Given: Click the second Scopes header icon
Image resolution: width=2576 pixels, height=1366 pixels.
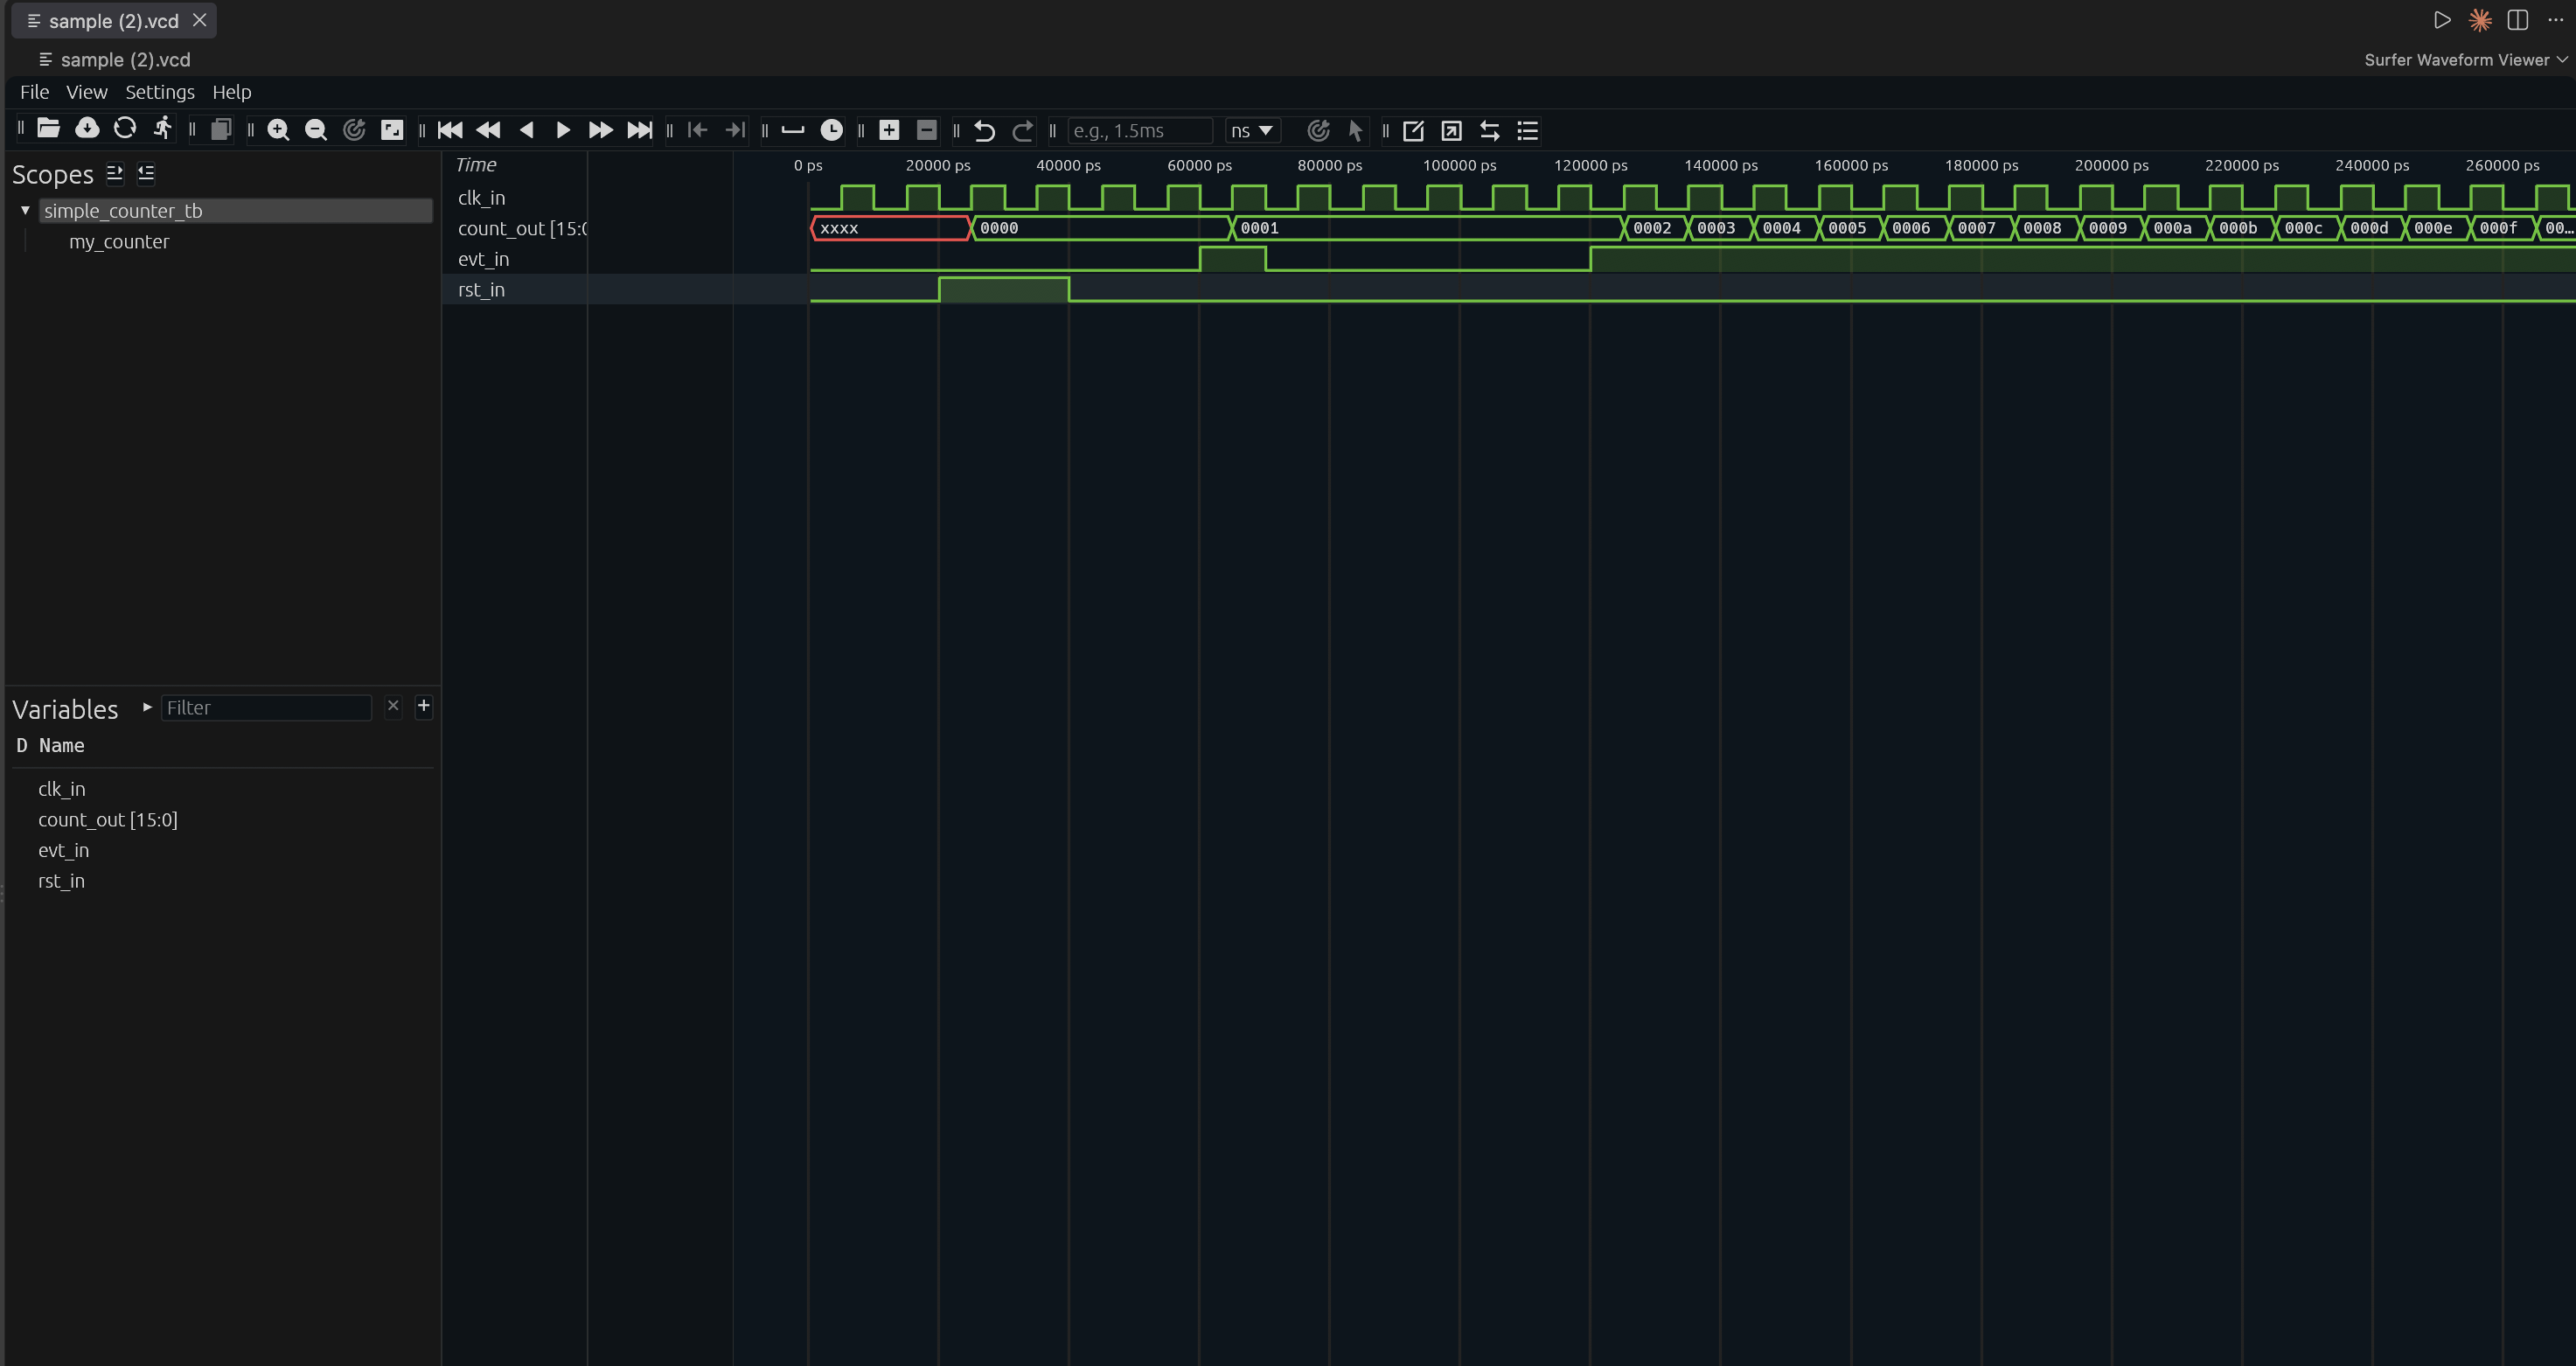Looking at the screenshot, I should [x=146, y=173].
